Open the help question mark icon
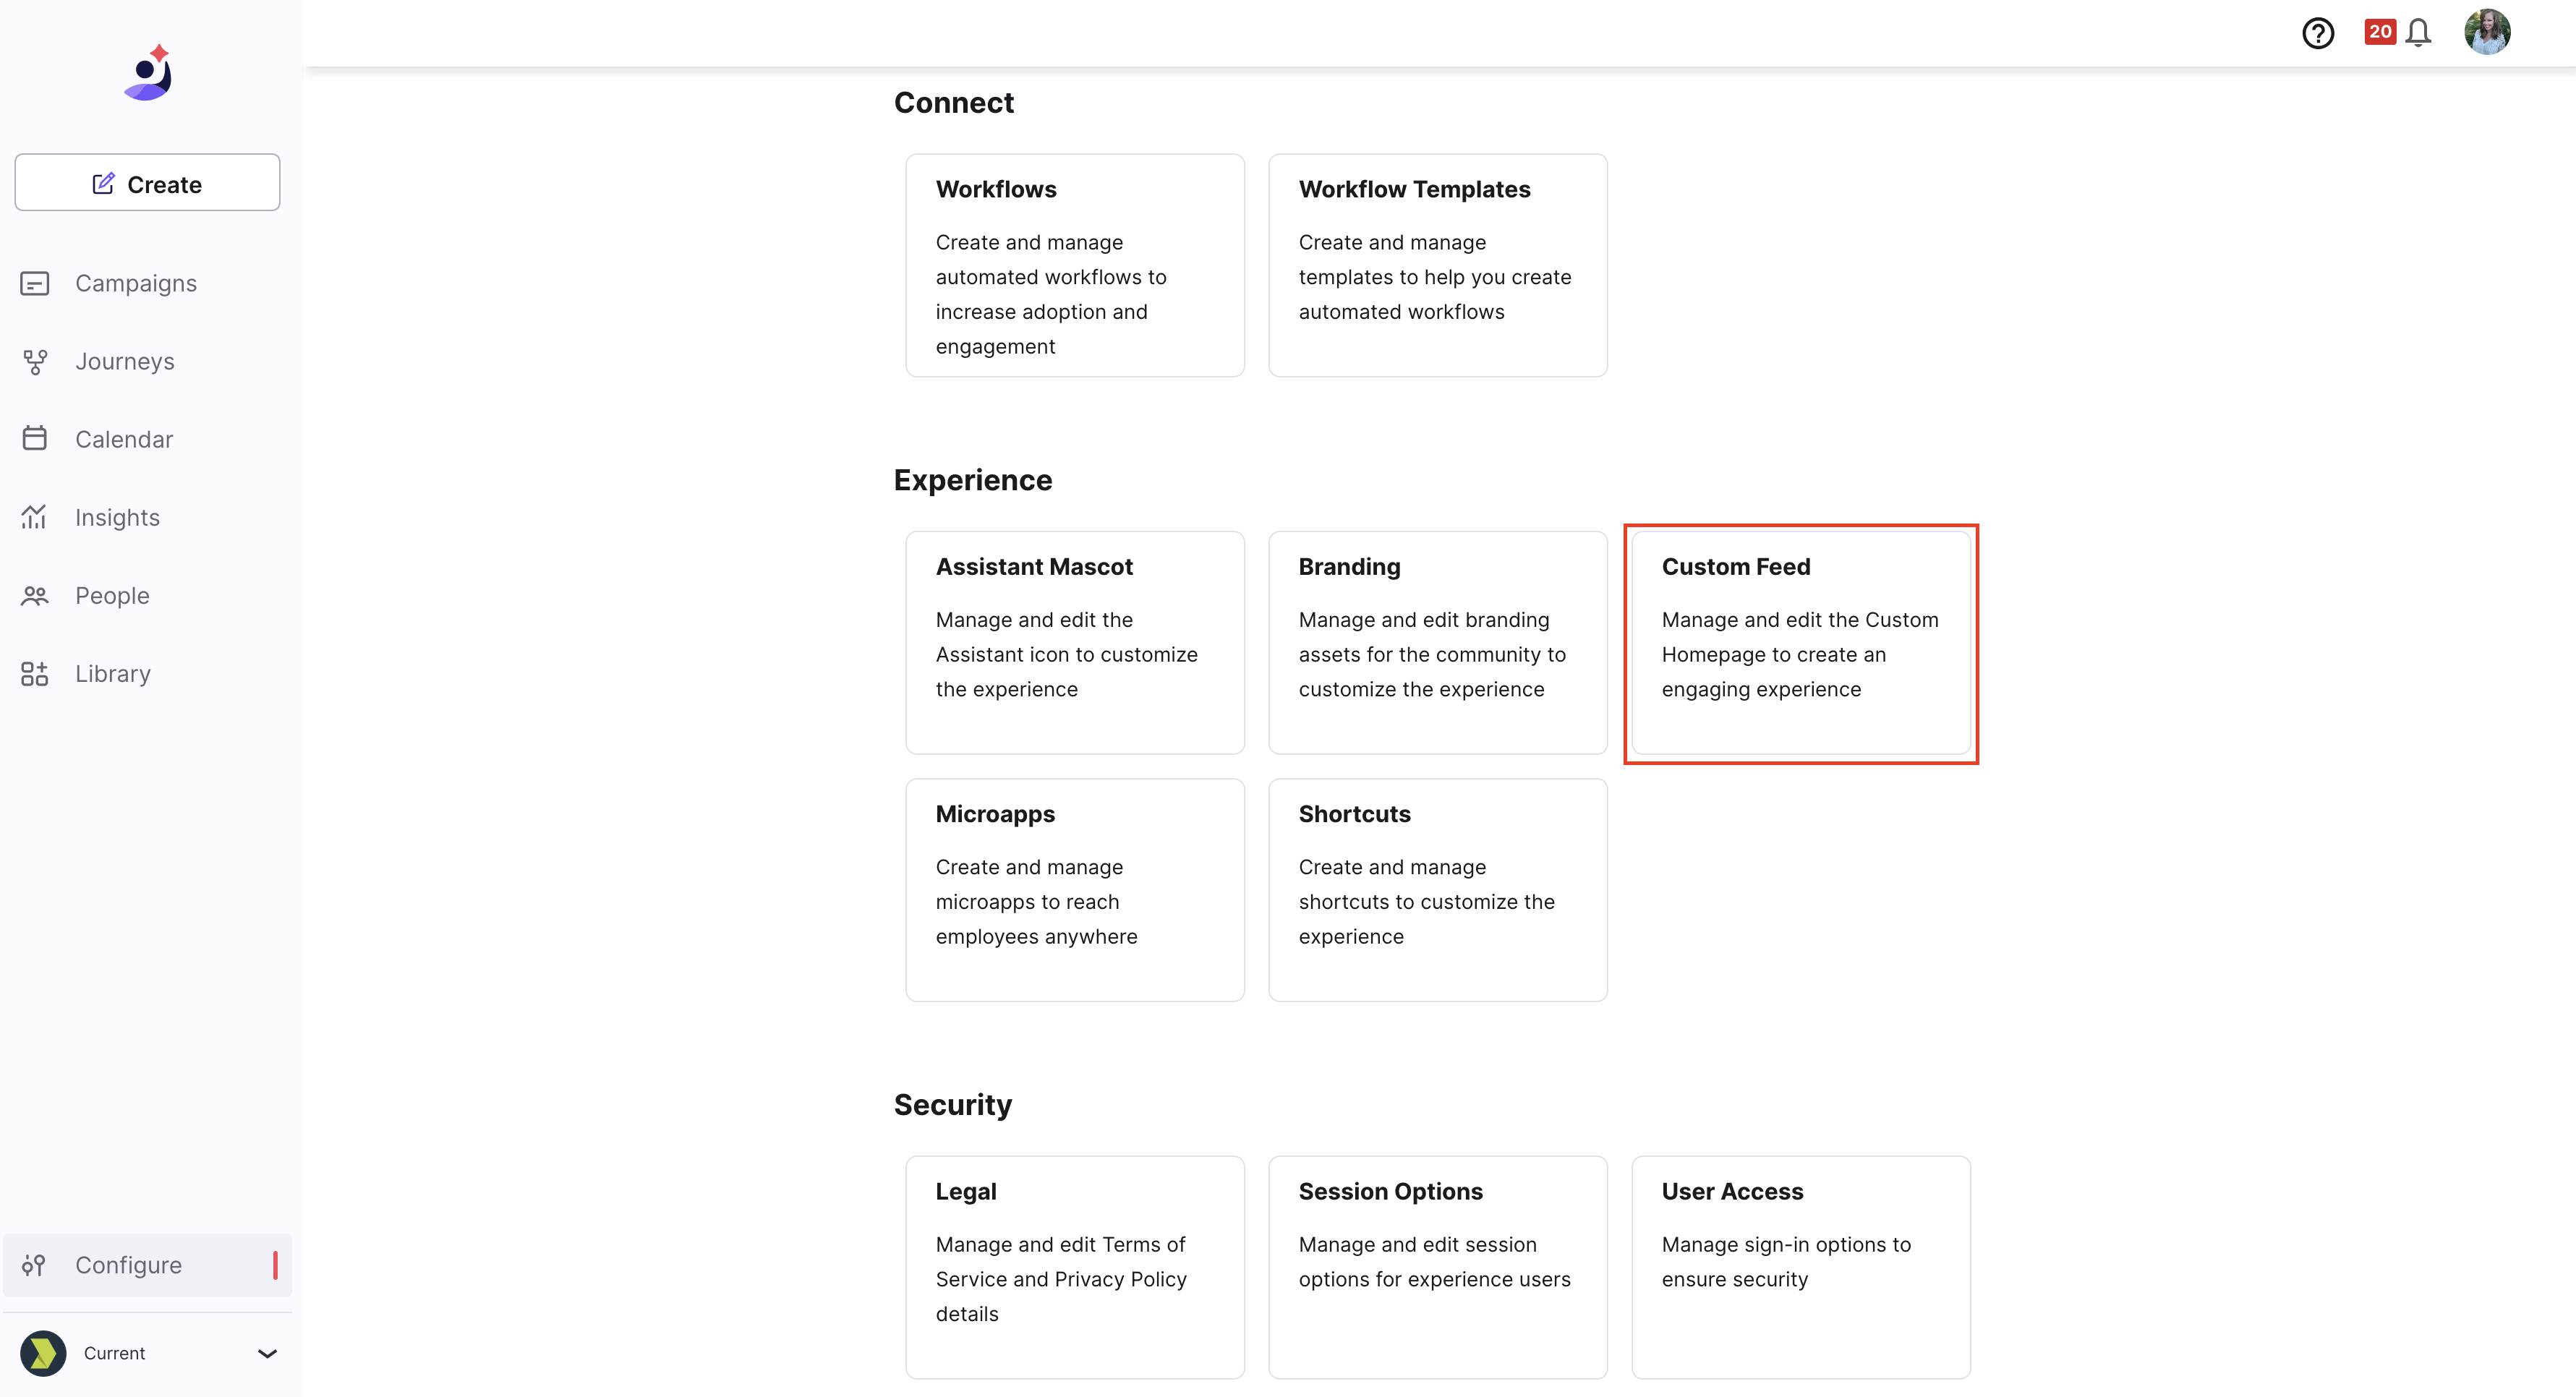 [2317, 33]
